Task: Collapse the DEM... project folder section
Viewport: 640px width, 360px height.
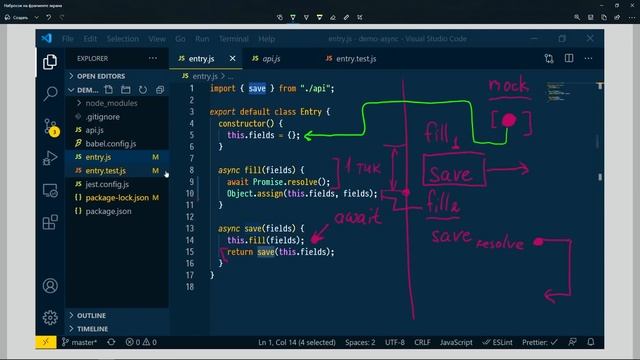Action: coord(84,90)
